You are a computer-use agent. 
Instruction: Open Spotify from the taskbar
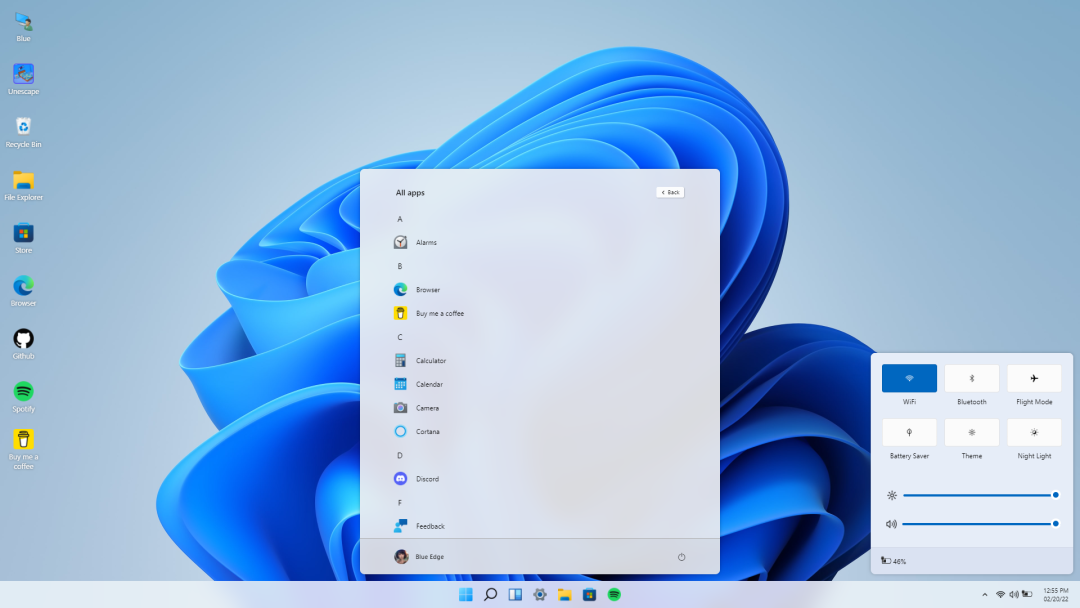pyautogui.click(x=613, y=593)
